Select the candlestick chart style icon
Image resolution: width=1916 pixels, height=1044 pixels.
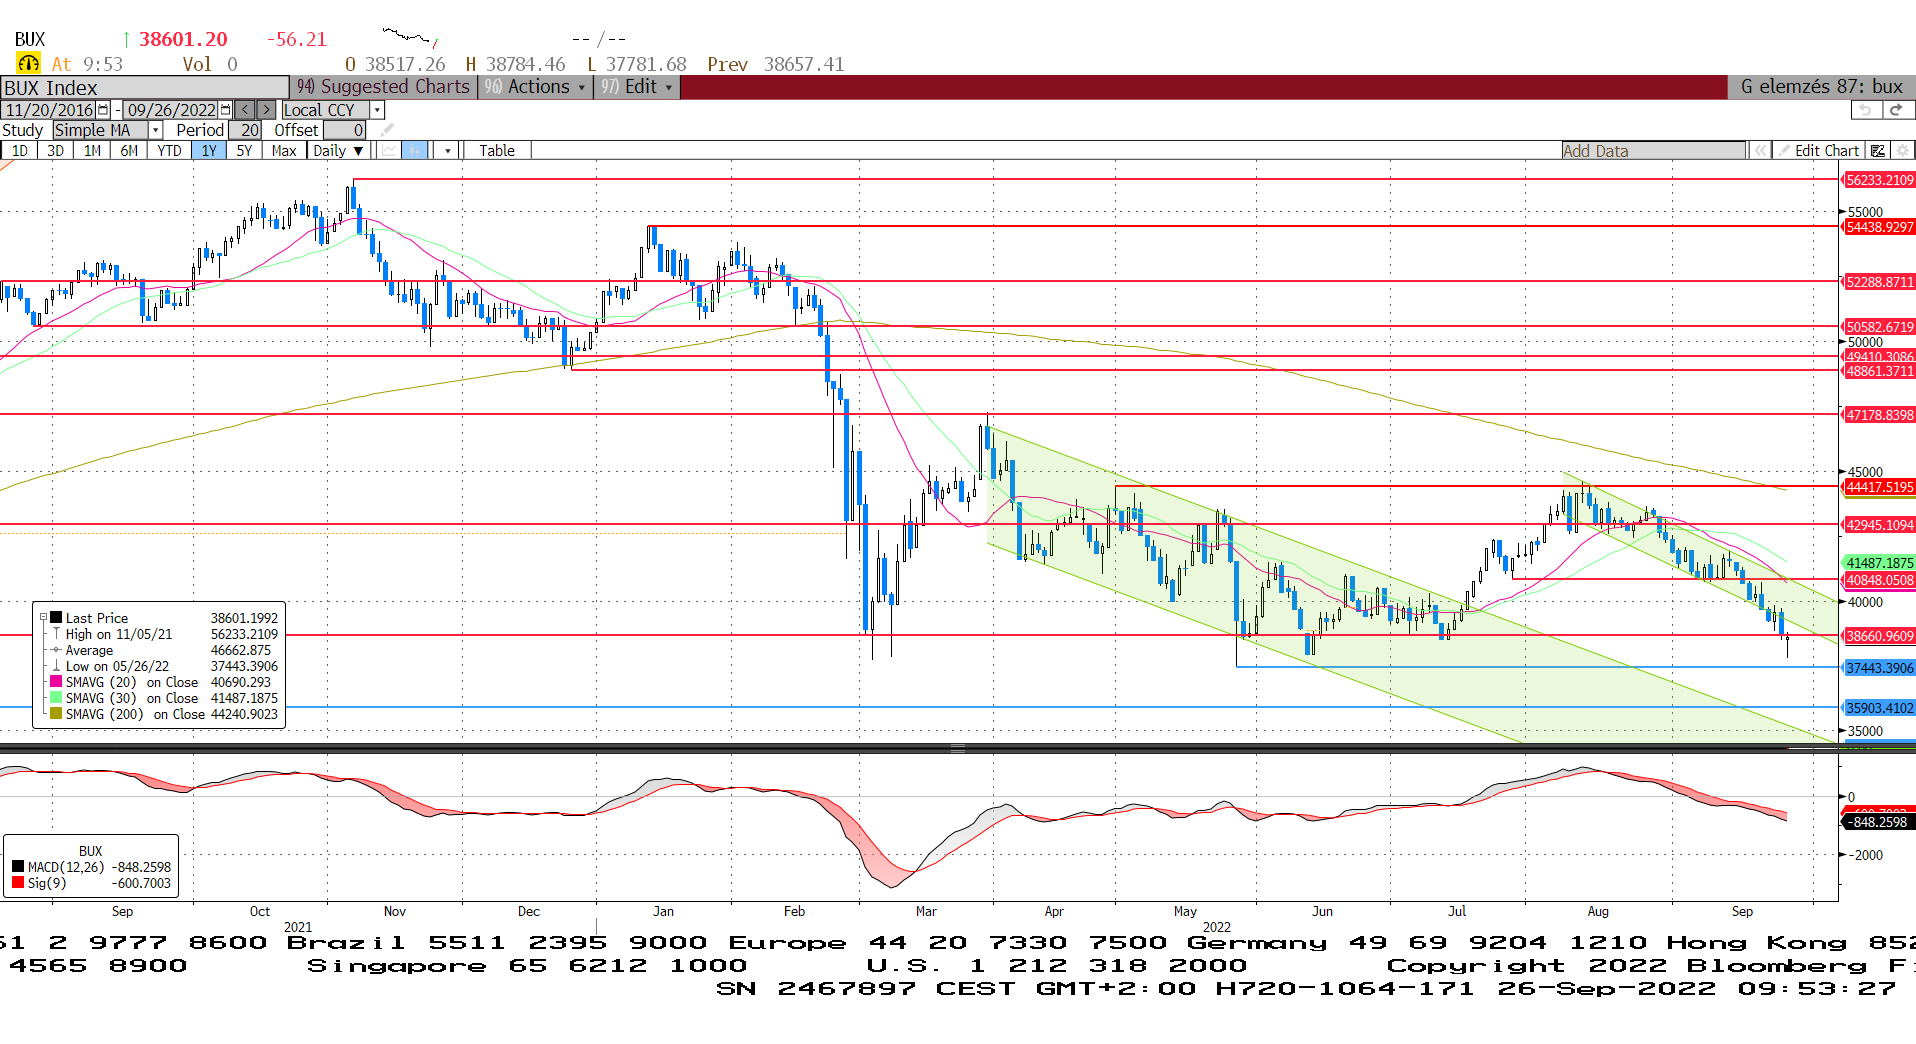(415, 150)
